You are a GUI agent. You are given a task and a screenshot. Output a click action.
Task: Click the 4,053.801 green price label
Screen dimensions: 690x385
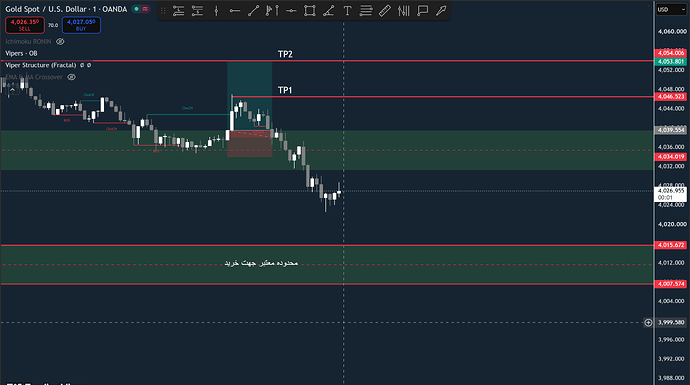point(671,61)
